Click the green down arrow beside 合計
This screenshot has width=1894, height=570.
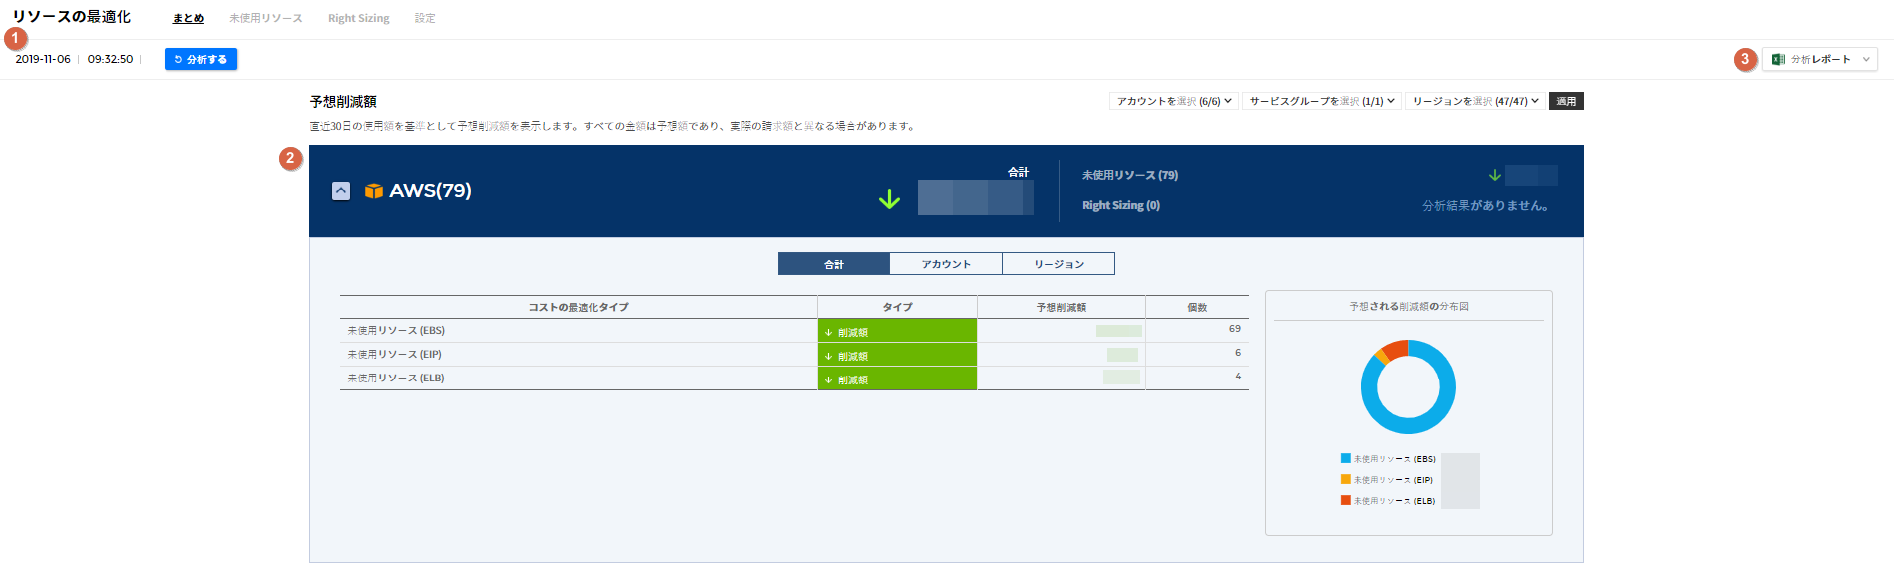point(889,200)
